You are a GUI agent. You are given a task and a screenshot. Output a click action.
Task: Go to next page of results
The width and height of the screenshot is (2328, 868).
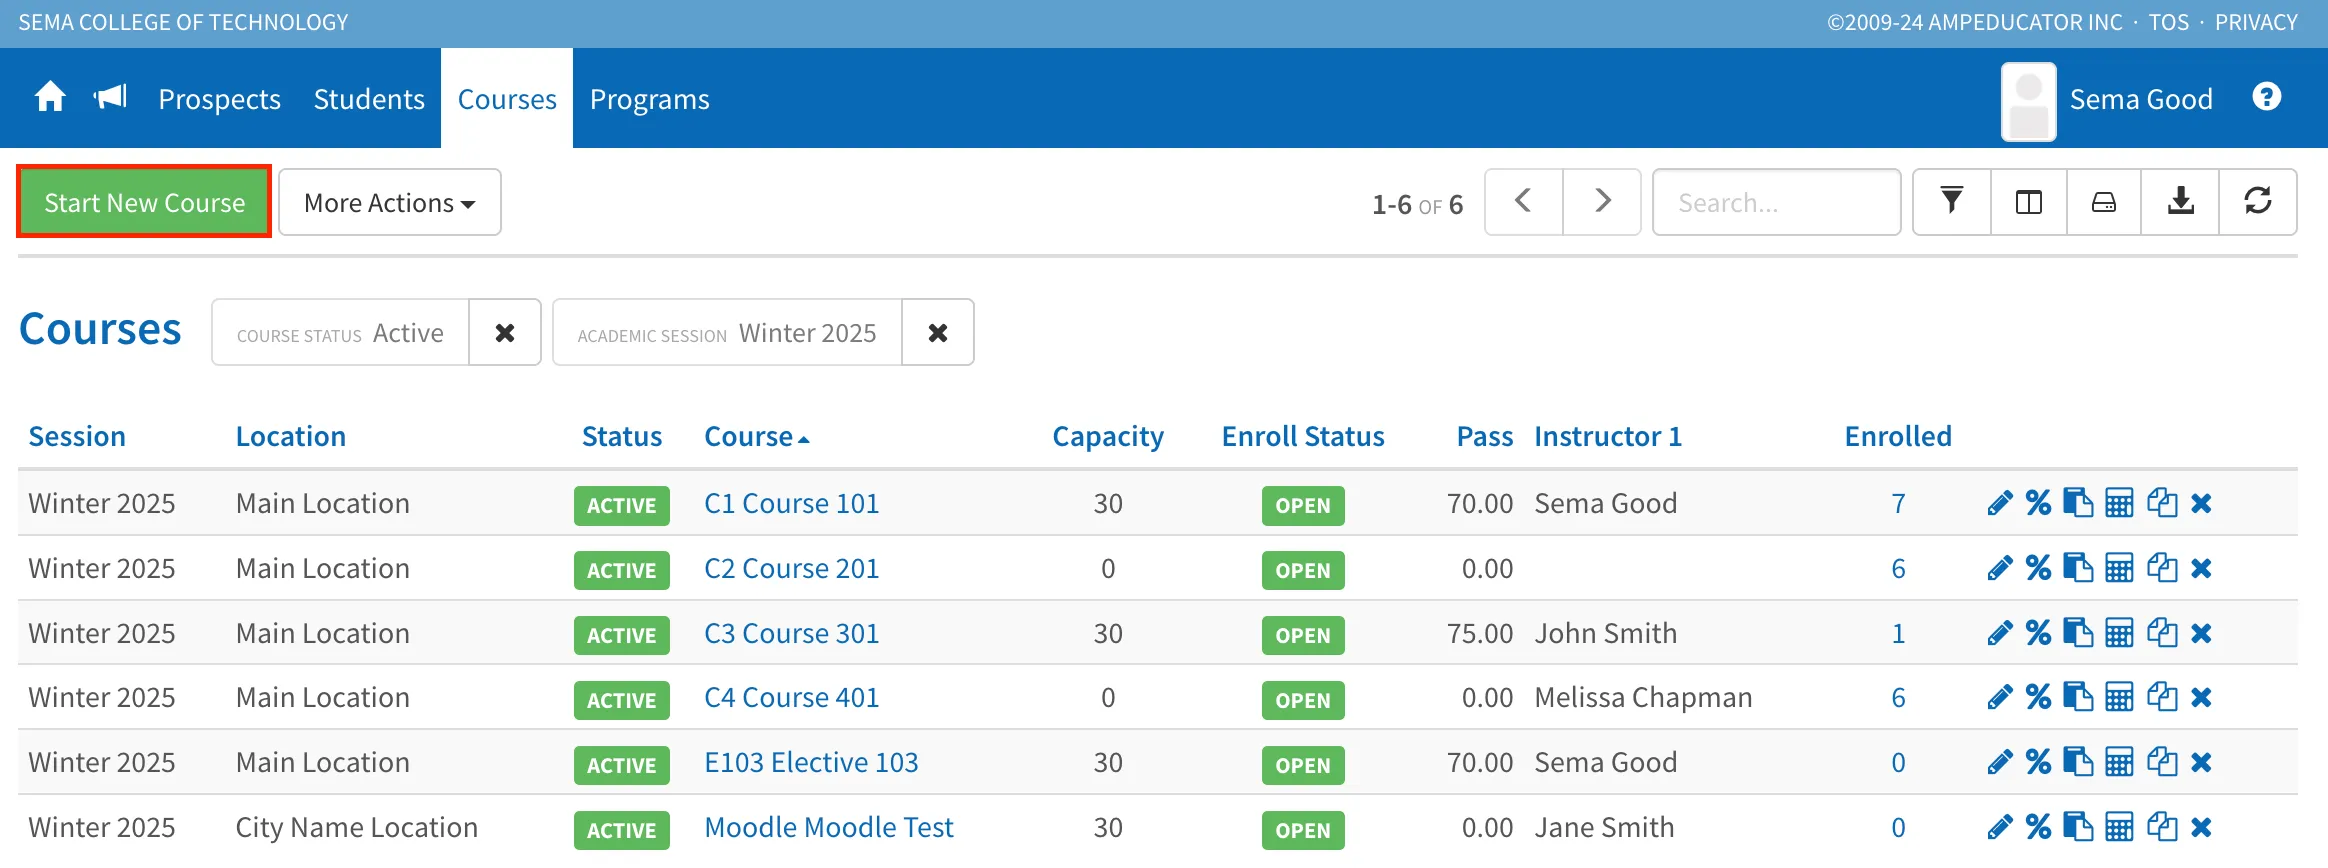click(1602, 202)
